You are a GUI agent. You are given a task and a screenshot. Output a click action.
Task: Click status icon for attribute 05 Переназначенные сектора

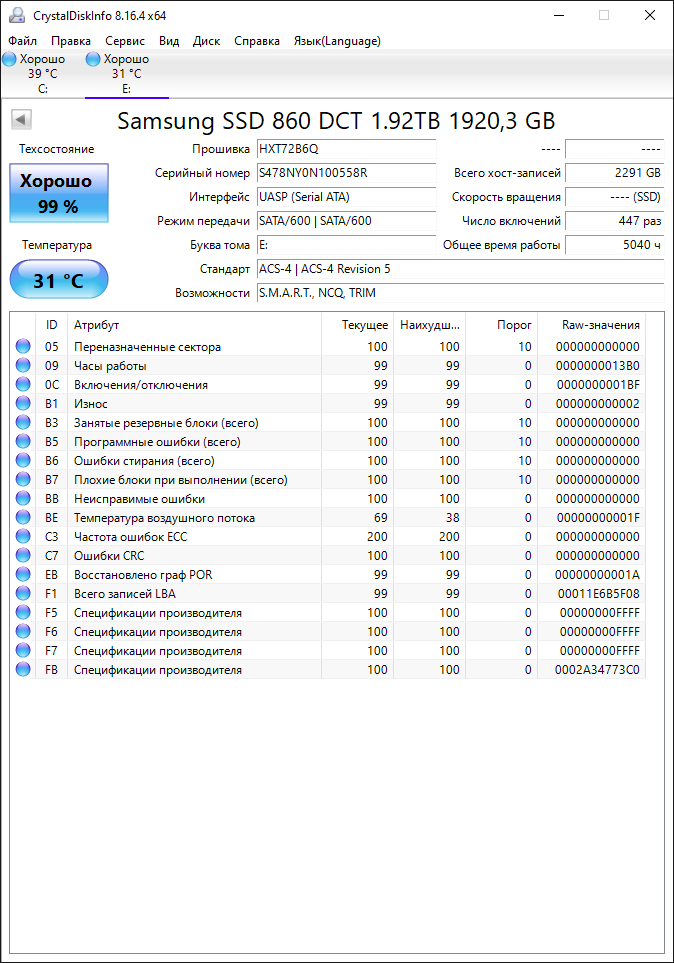click(23, 346)
